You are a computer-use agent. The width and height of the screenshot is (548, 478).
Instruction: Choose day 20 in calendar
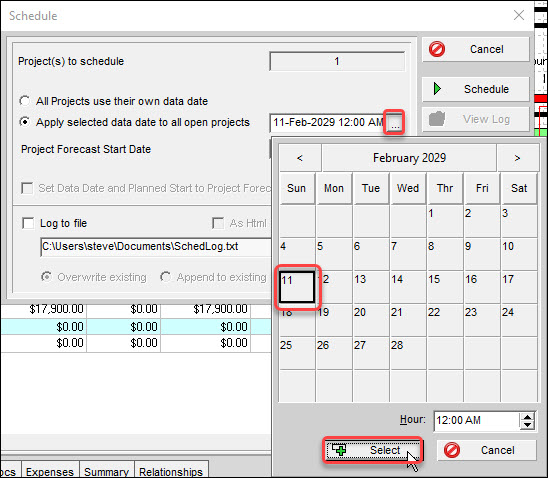click(x=371, y=320)
